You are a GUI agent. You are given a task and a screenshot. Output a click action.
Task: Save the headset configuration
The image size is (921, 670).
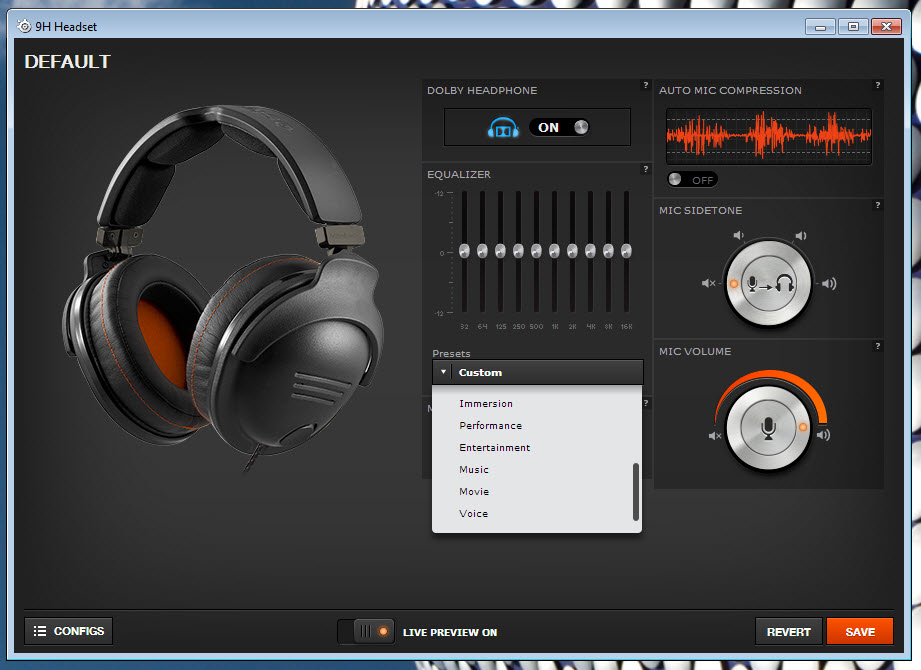click(x=860, y=632)
